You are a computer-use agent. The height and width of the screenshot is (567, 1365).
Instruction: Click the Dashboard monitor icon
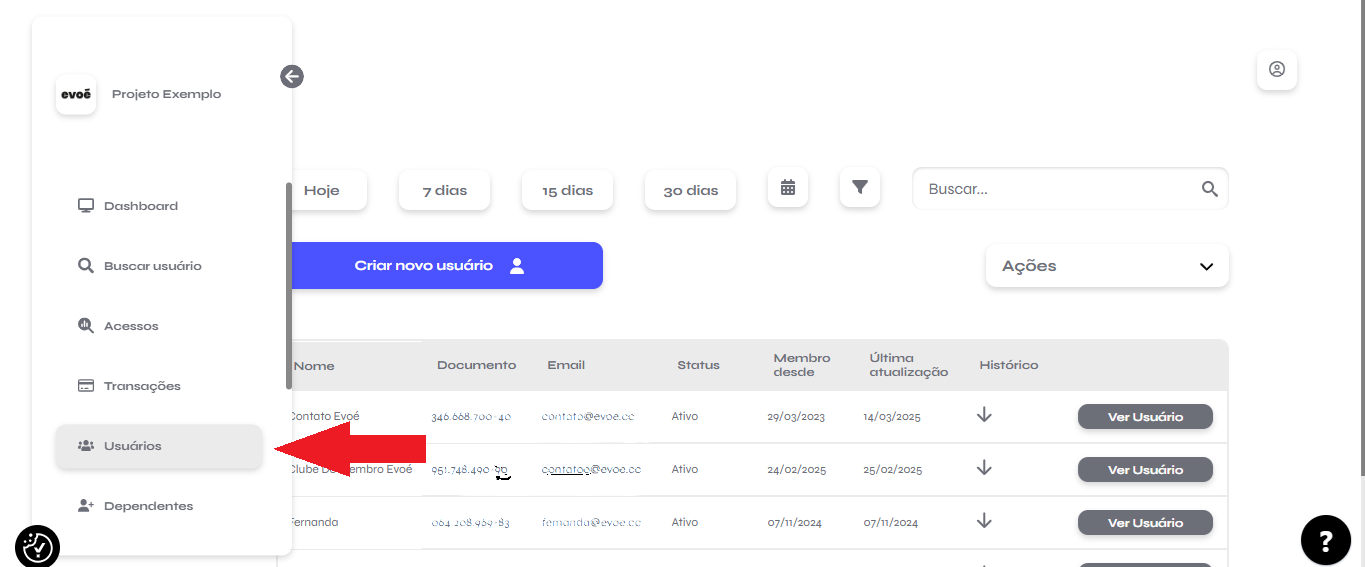(x=86, y=206)
